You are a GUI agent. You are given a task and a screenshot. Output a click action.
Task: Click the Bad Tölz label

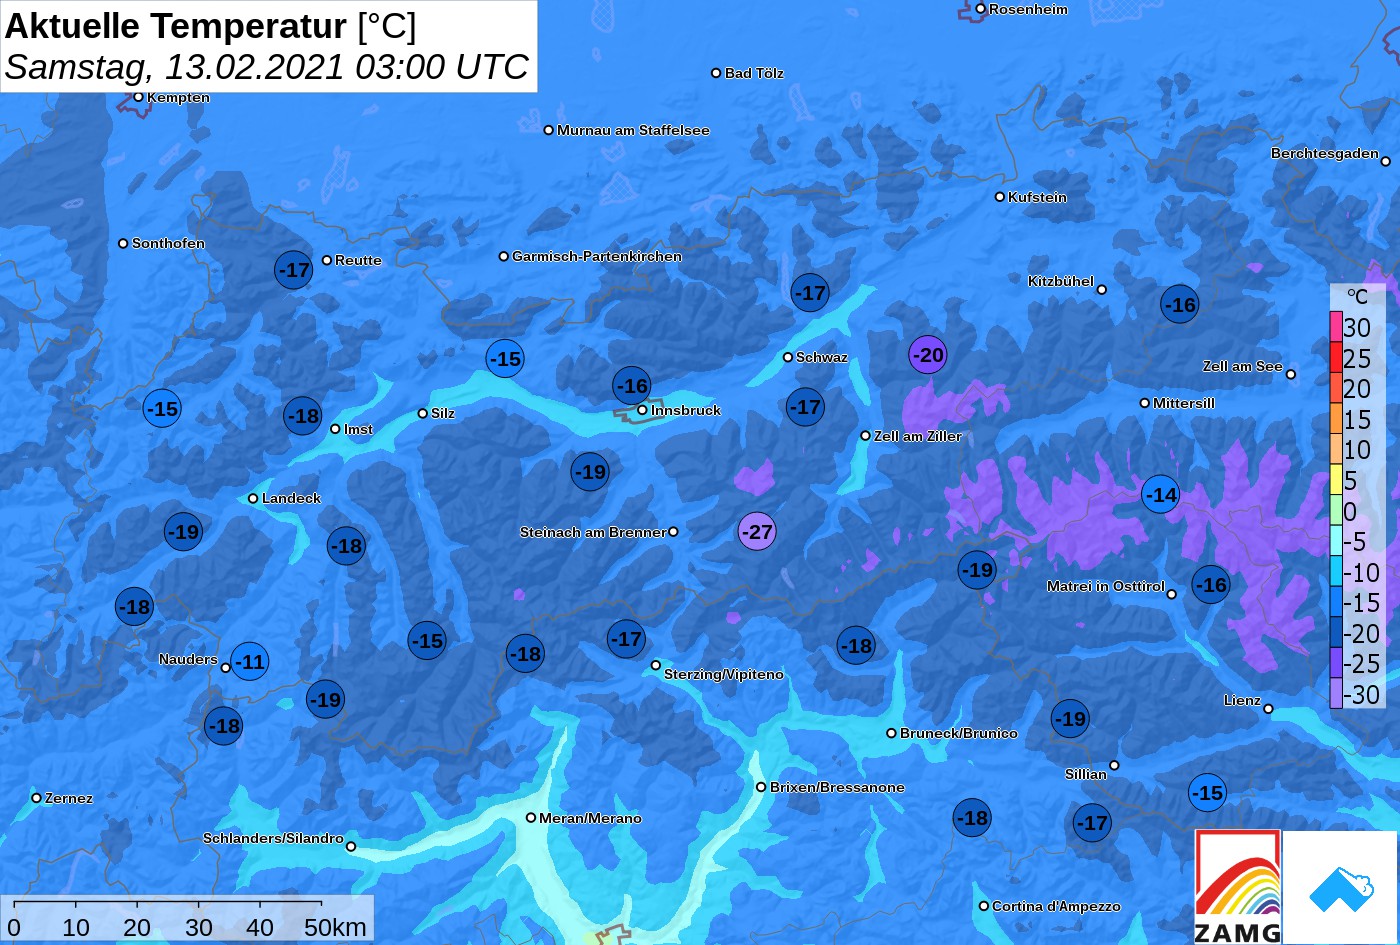(x=754, y=73)
